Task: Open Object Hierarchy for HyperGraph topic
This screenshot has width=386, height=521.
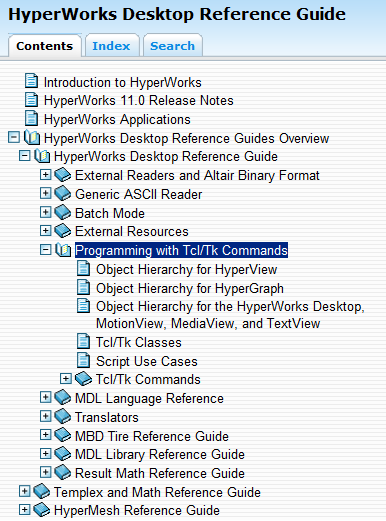Action: [190, 288]
